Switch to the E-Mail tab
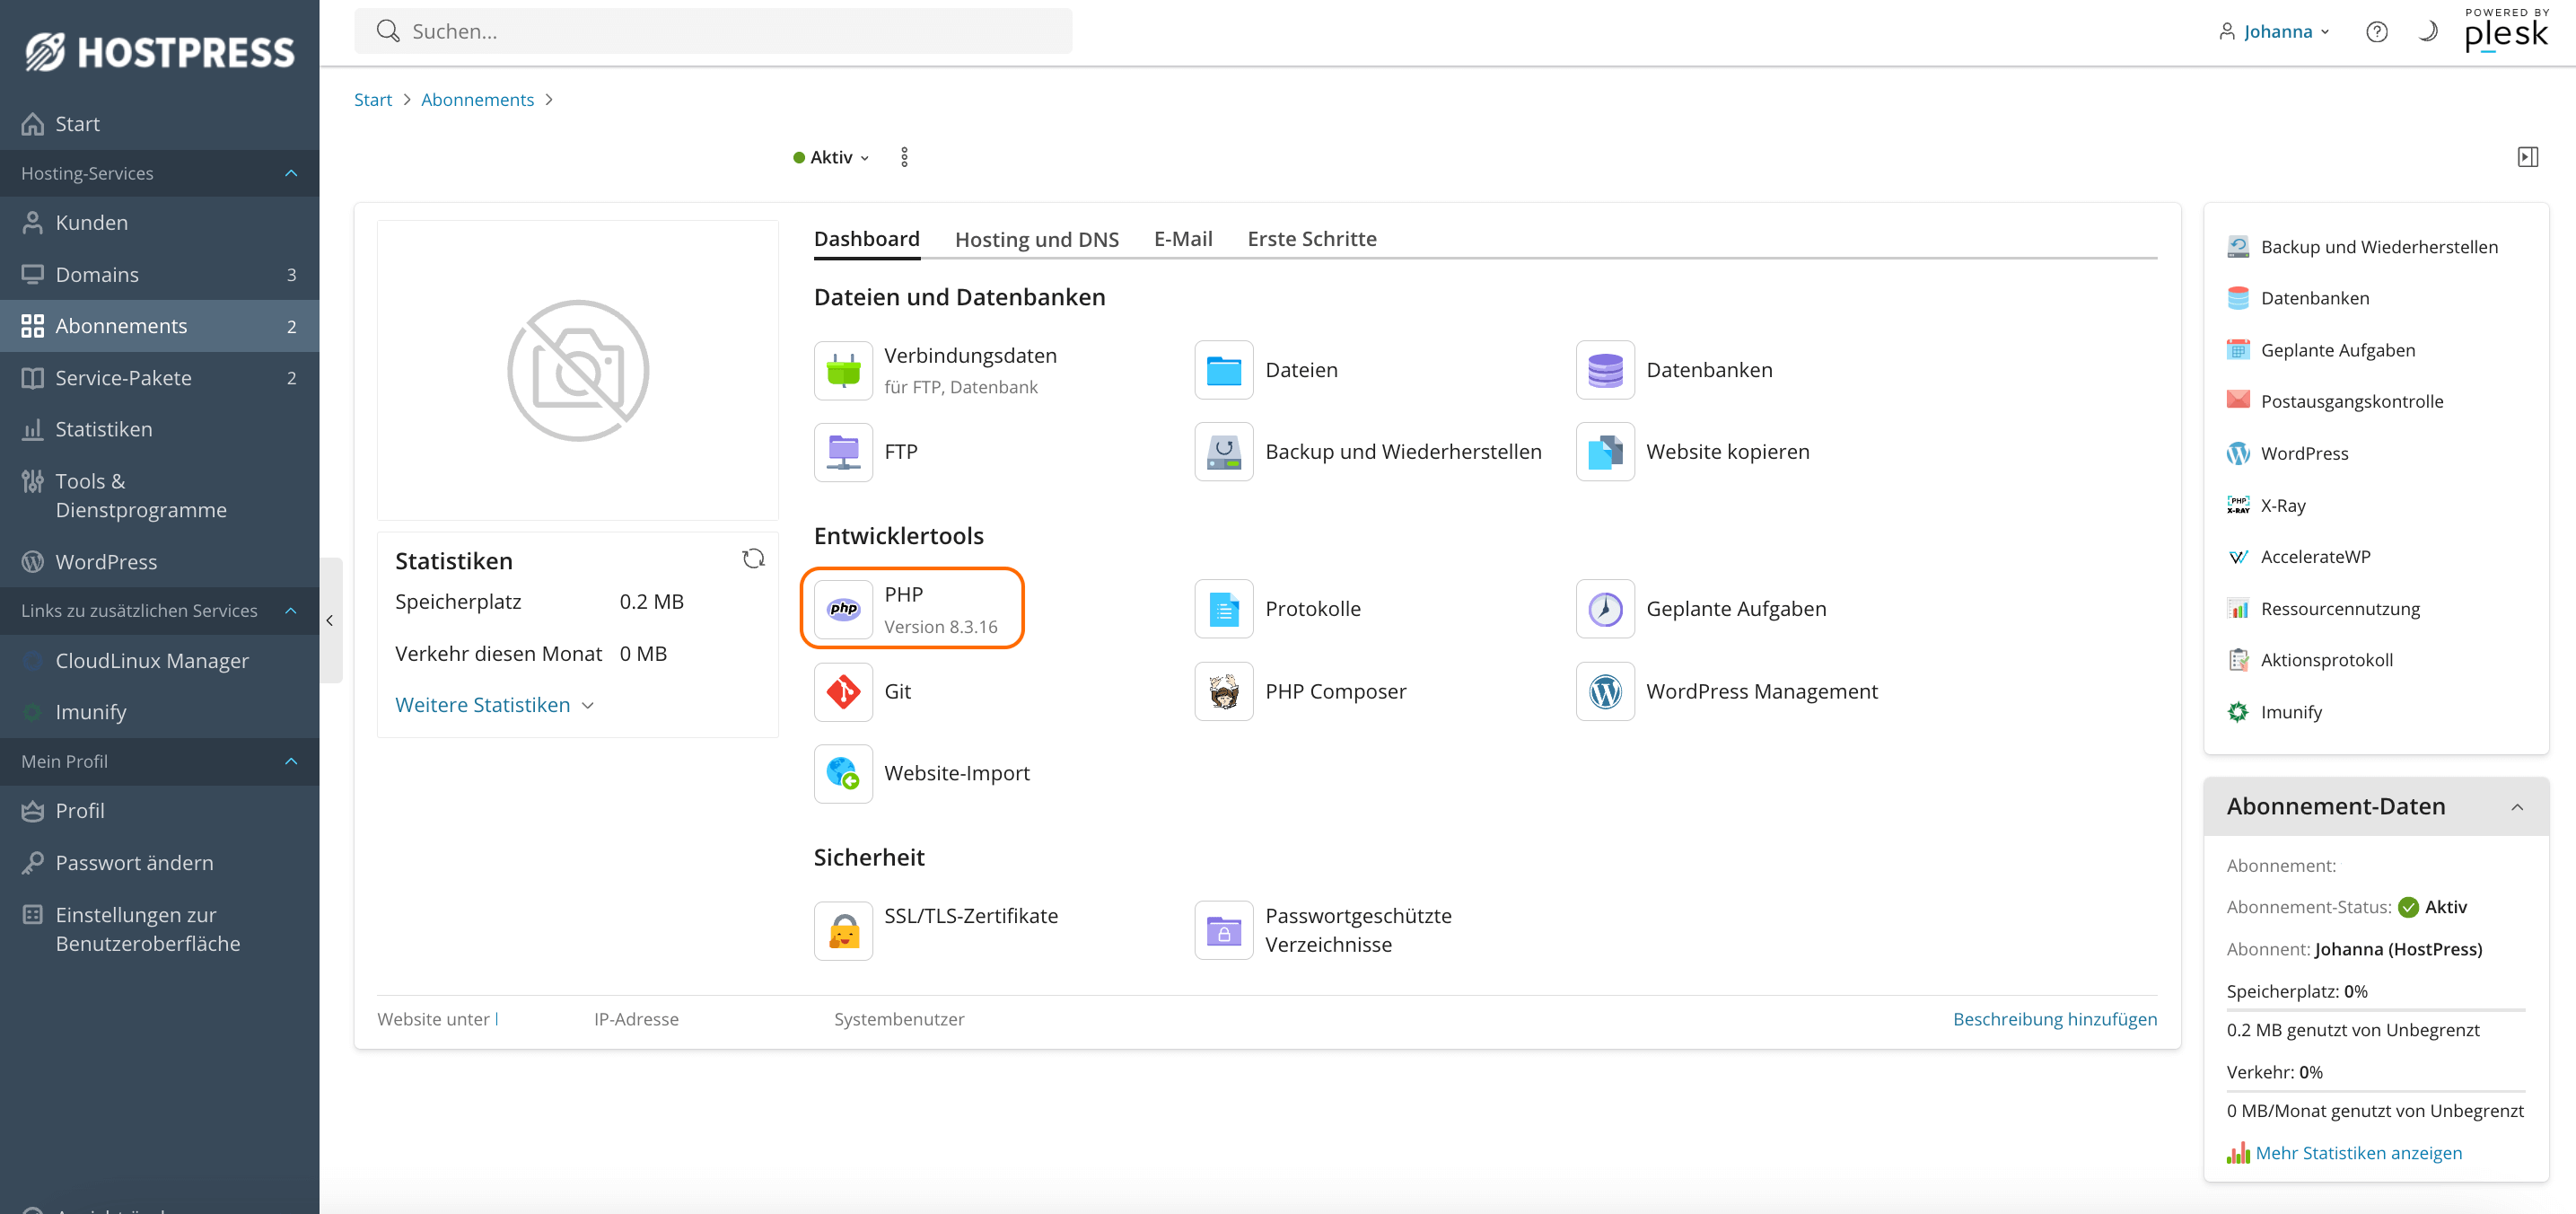 (x=1183, y=239)
